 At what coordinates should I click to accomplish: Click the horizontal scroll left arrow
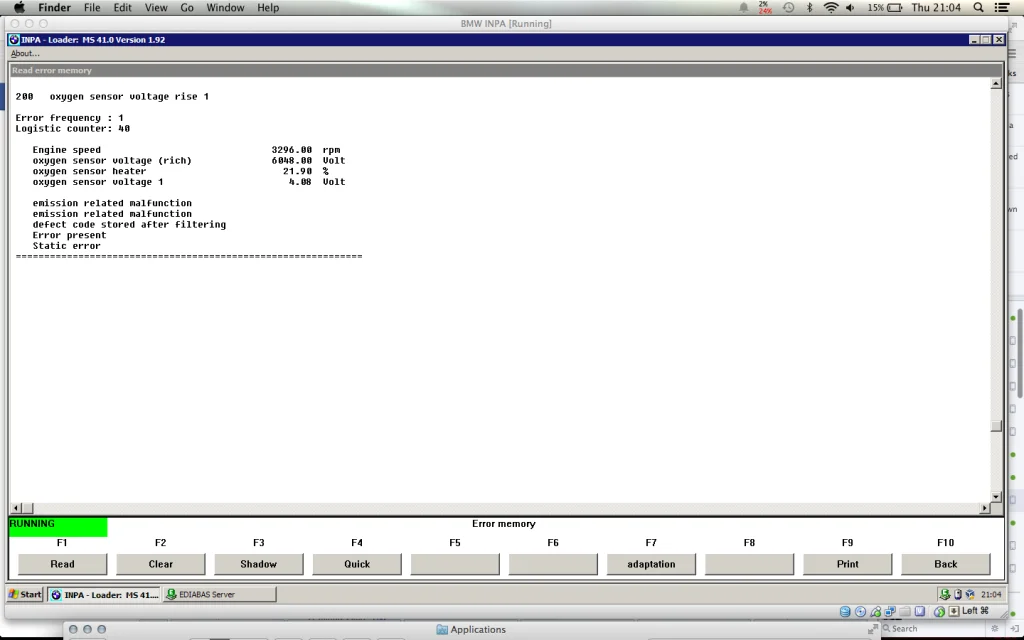point(16,508)
